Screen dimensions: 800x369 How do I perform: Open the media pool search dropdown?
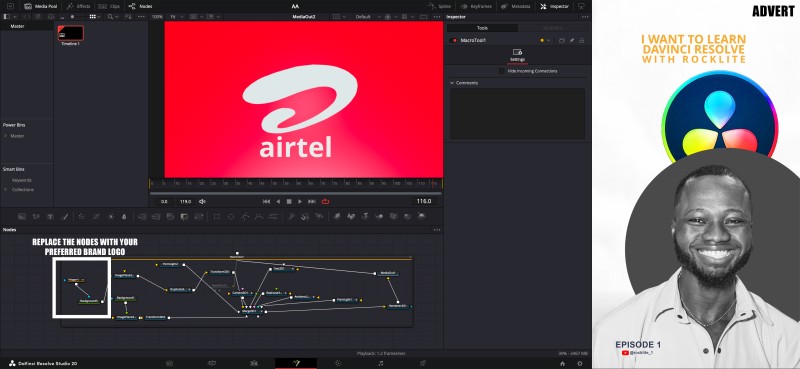click(112, 17)
